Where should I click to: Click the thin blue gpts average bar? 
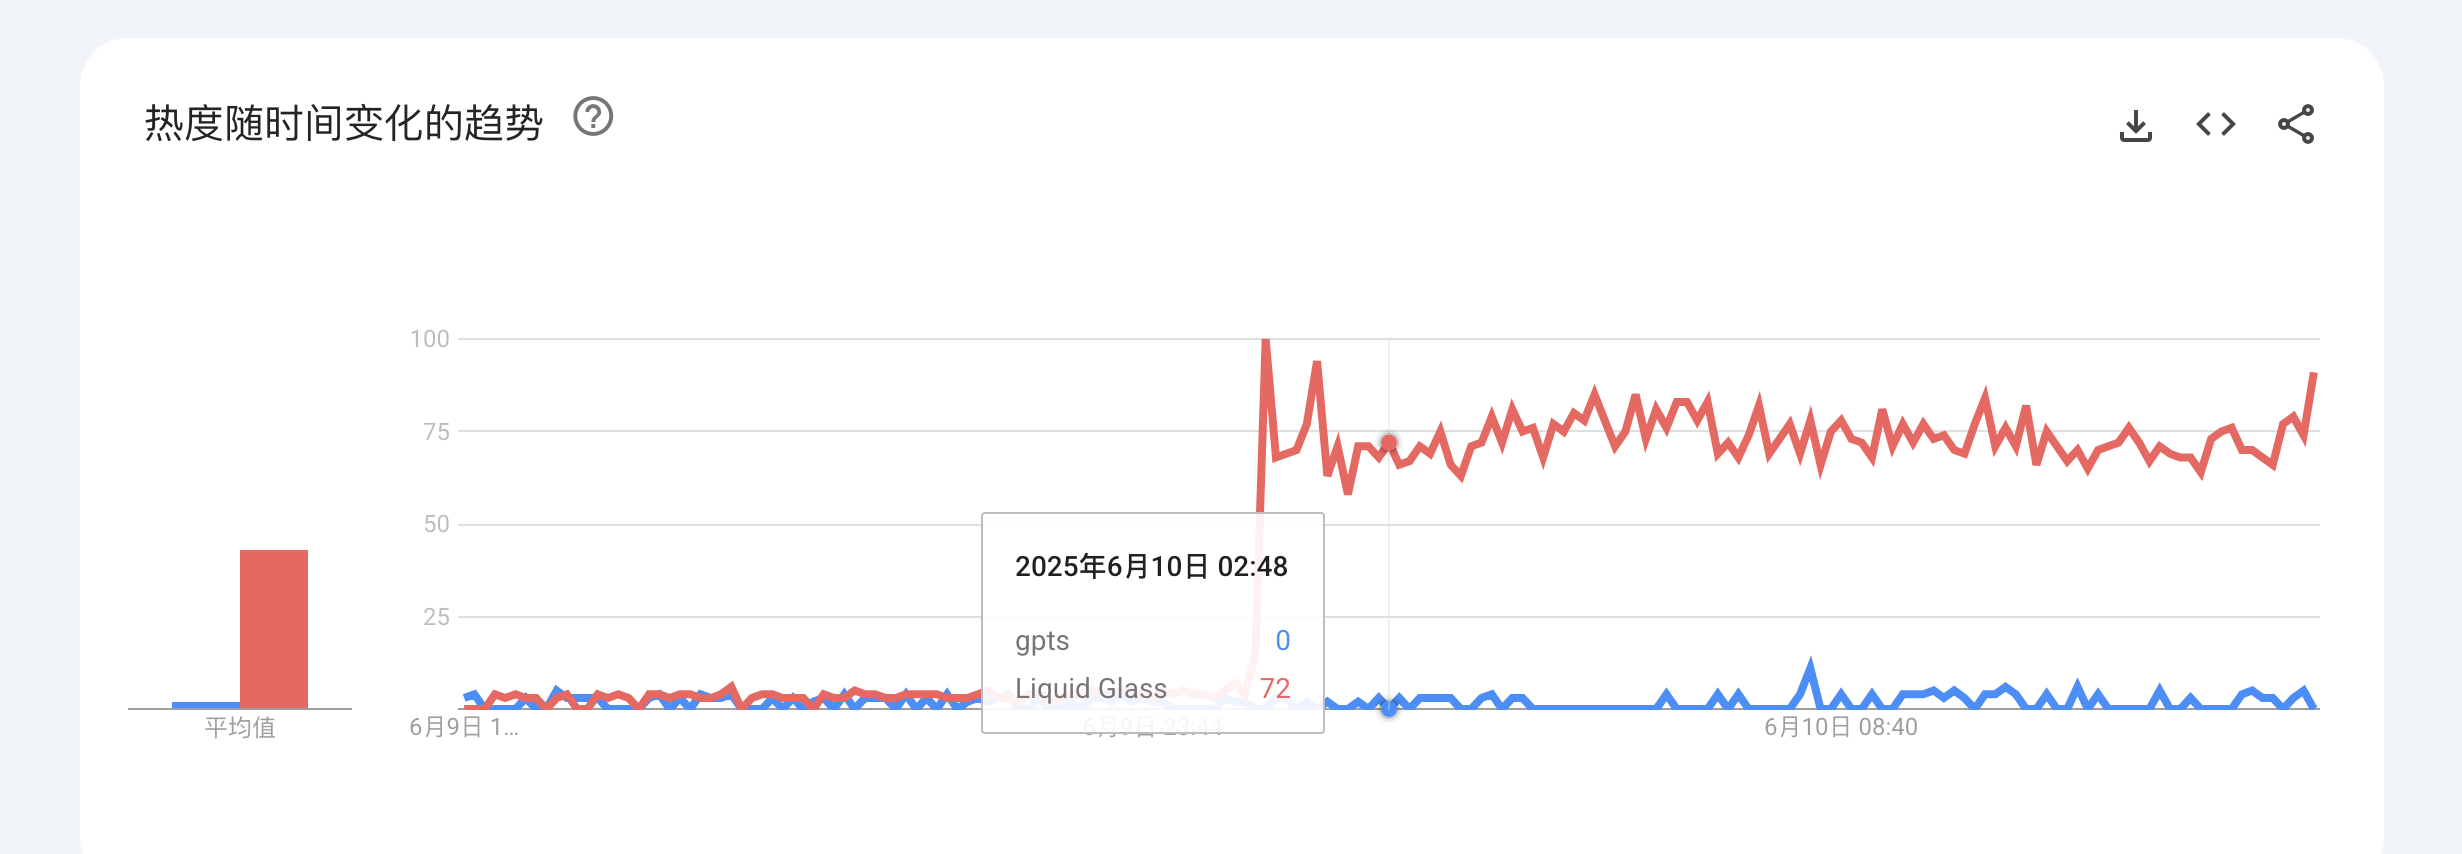205,705
